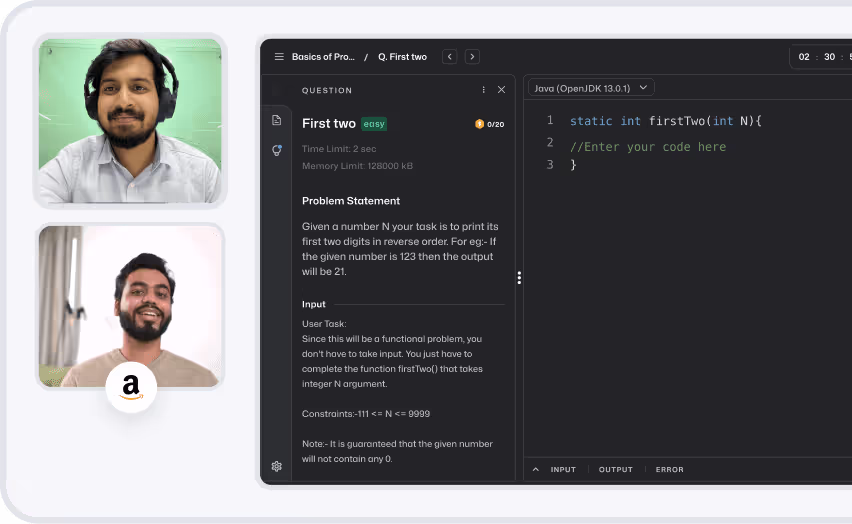Click the Time Limit: 2 sec text
Viewport: 852px width, 524px height.
click(339, 148)
